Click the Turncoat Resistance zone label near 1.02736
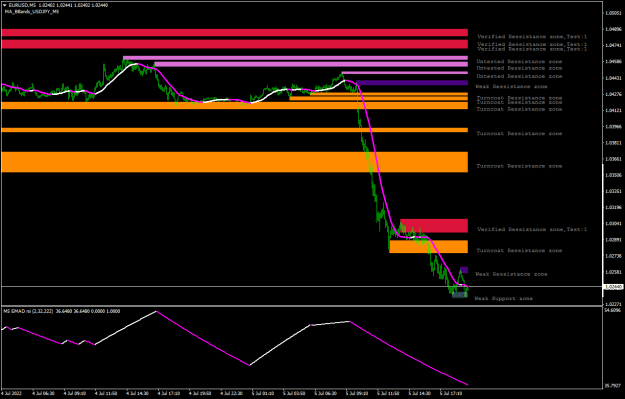This screenshot has width=625, height=399. (519, 250)
